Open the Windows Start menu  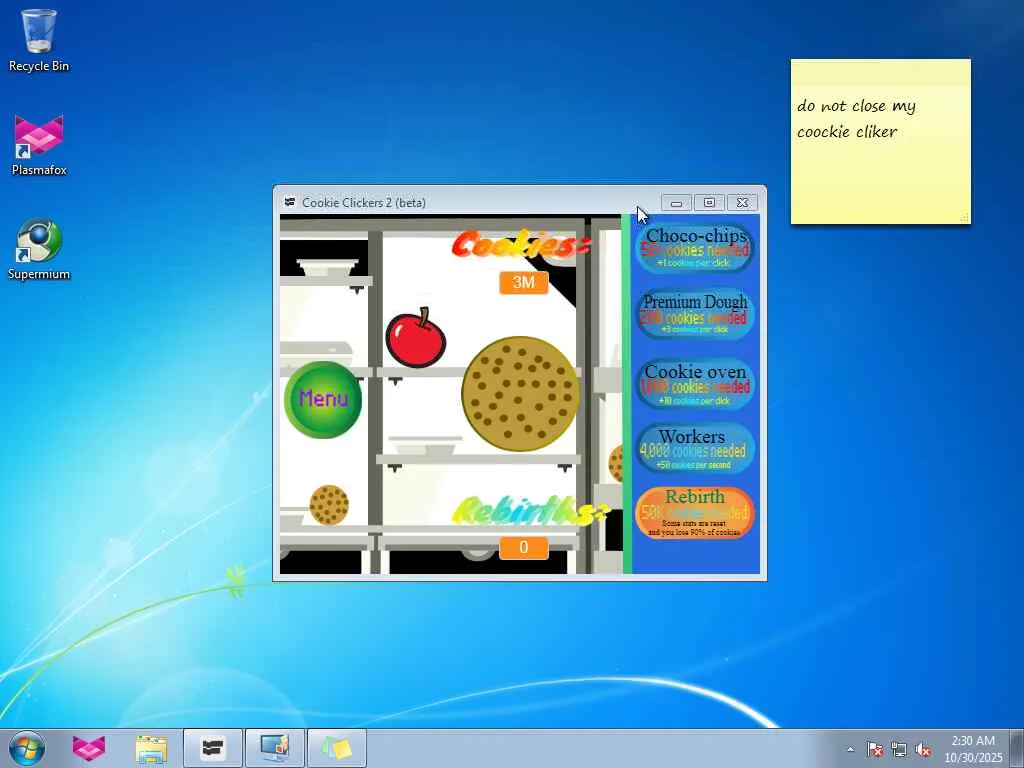27,748
